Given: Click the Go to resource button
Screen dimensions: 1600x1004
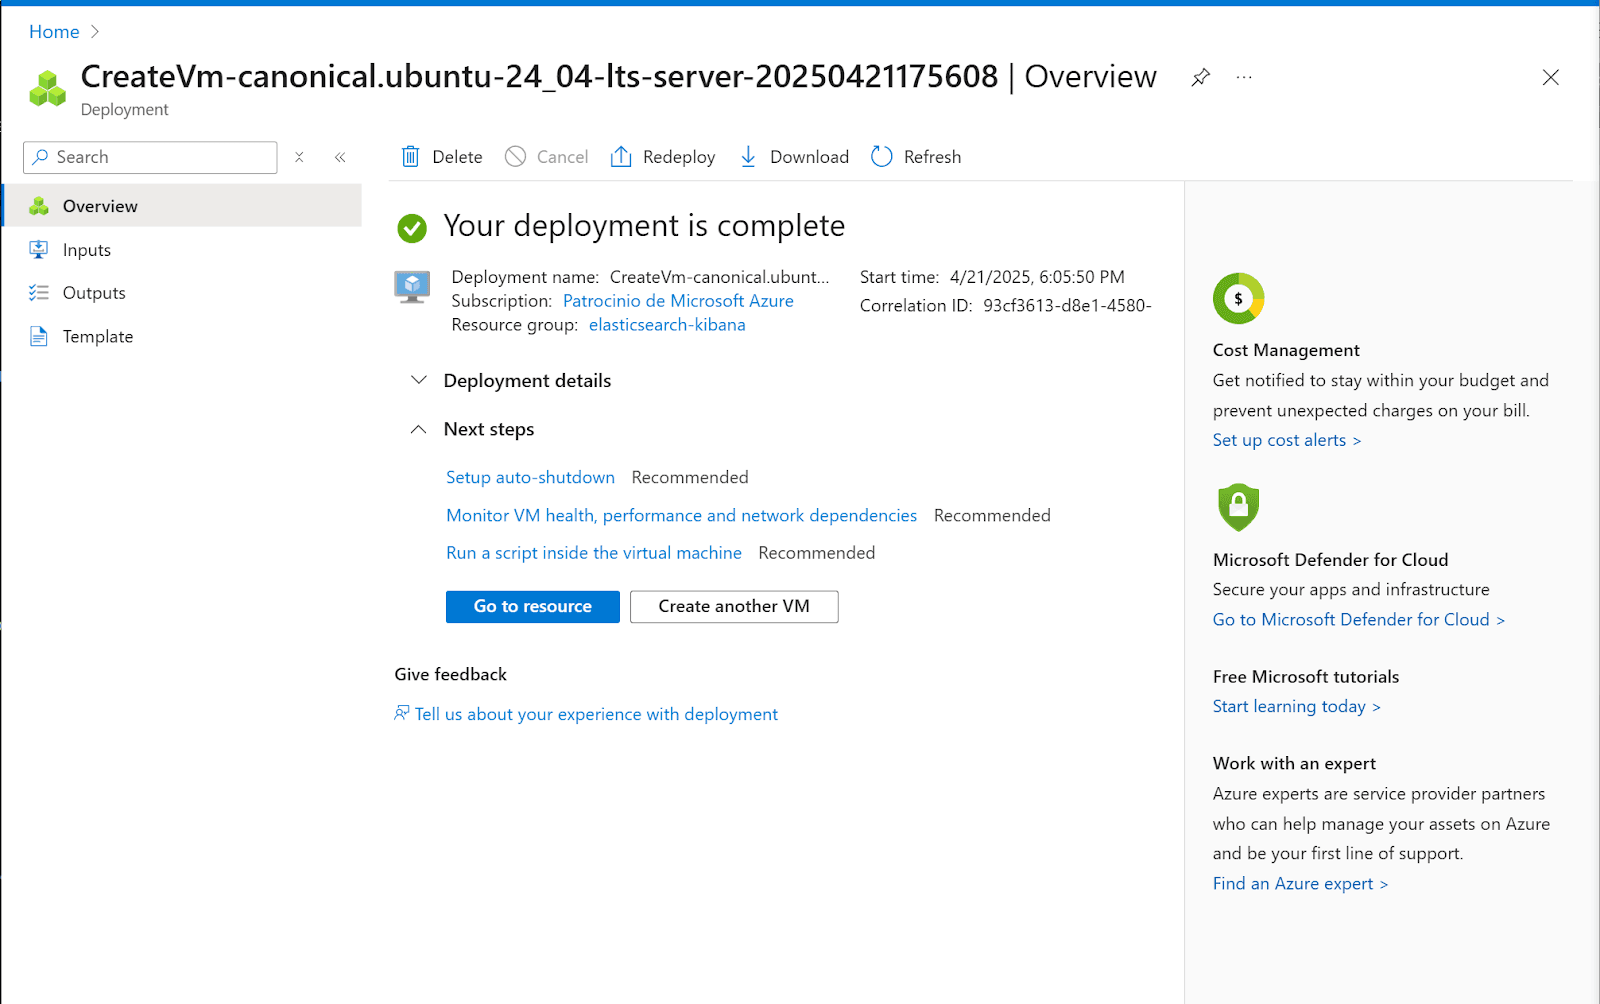Looking at the screenshot, I should (x=532, y=606).
